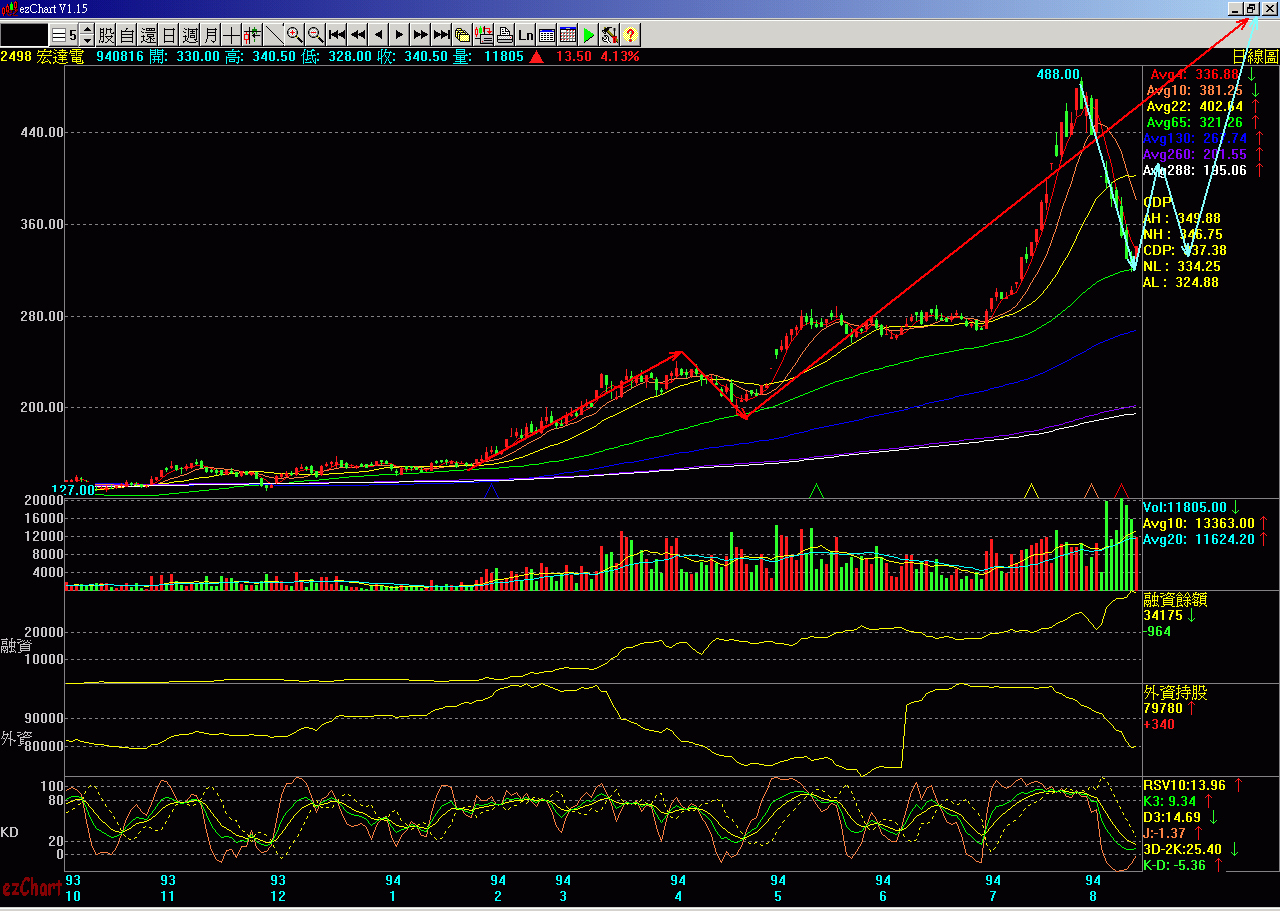The height and width of the screenshot is (911, 1280).
Task: Select the trend line drawing tool
Action: [274, 35]
